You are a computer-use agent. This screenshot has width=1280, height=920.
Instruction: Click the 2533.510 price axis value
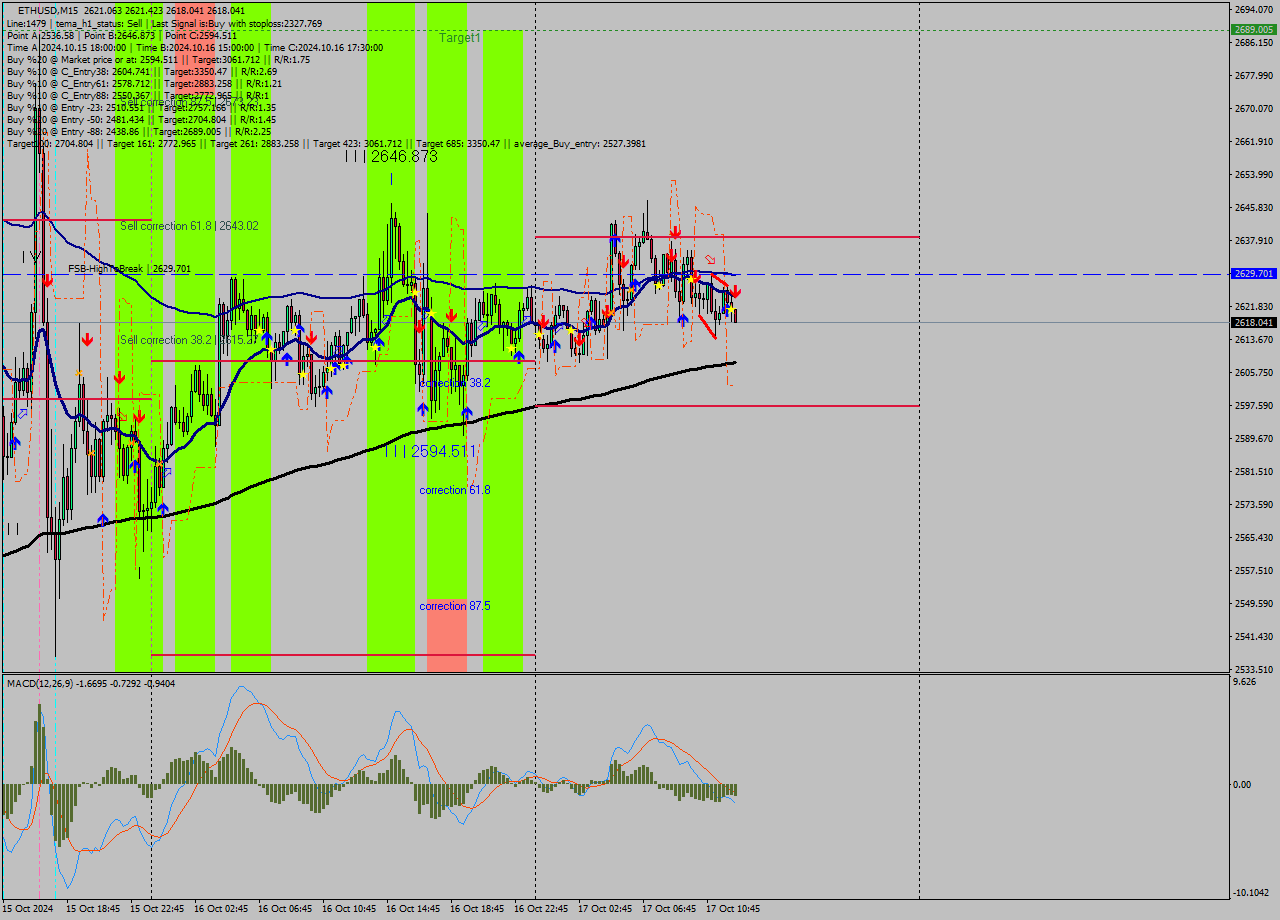tap(1253, 669)
